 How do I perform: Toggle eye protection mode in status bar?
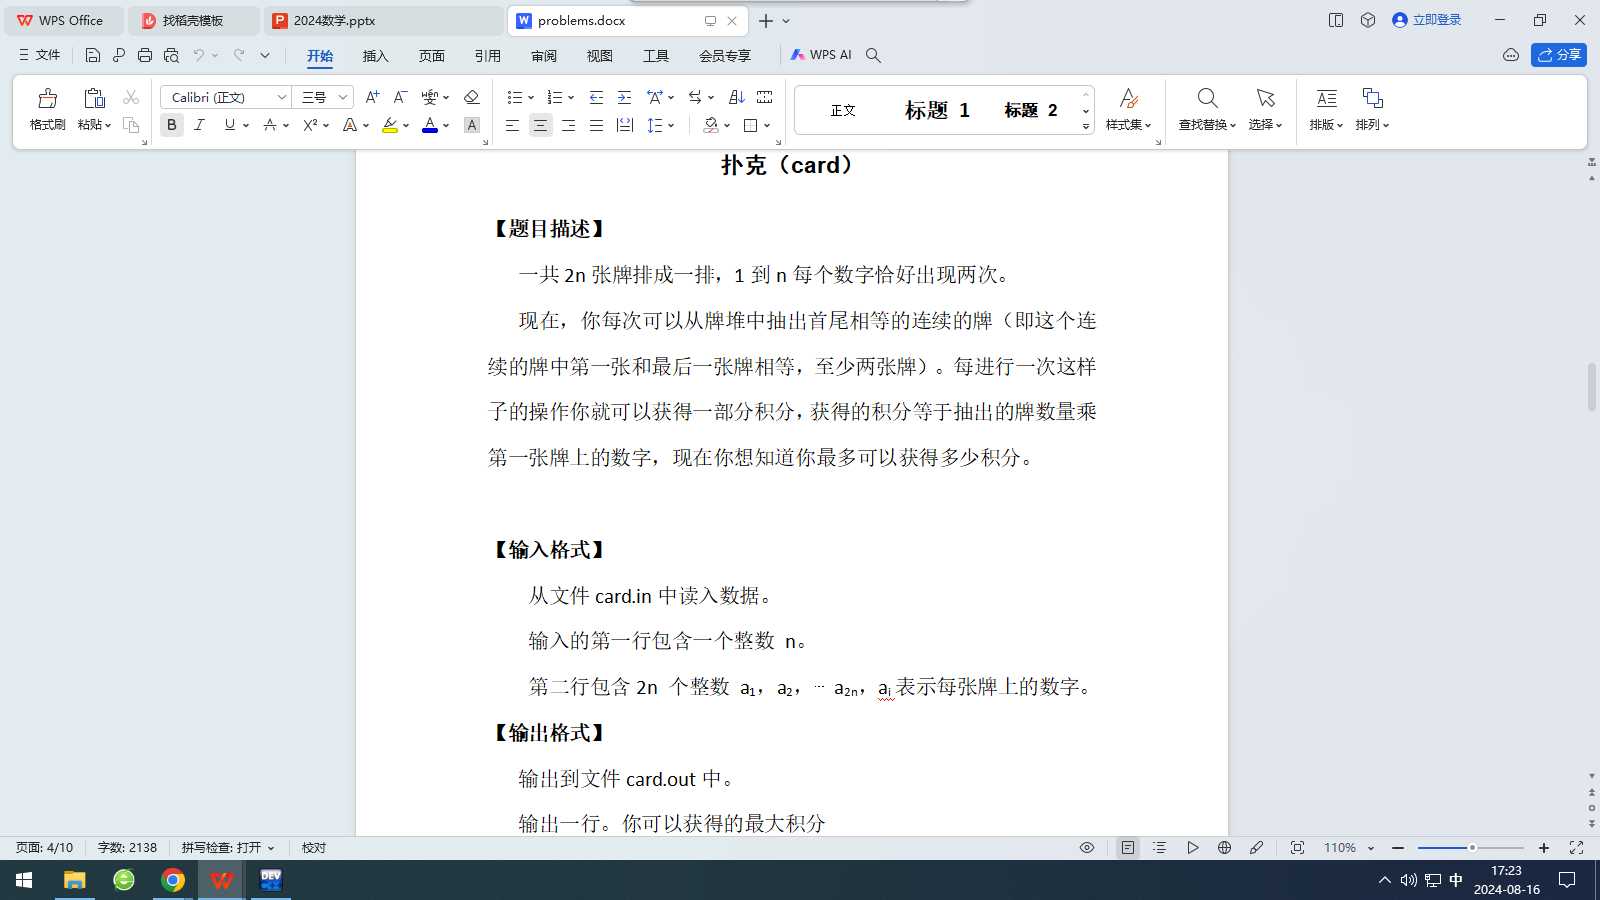coord(1087,848)
